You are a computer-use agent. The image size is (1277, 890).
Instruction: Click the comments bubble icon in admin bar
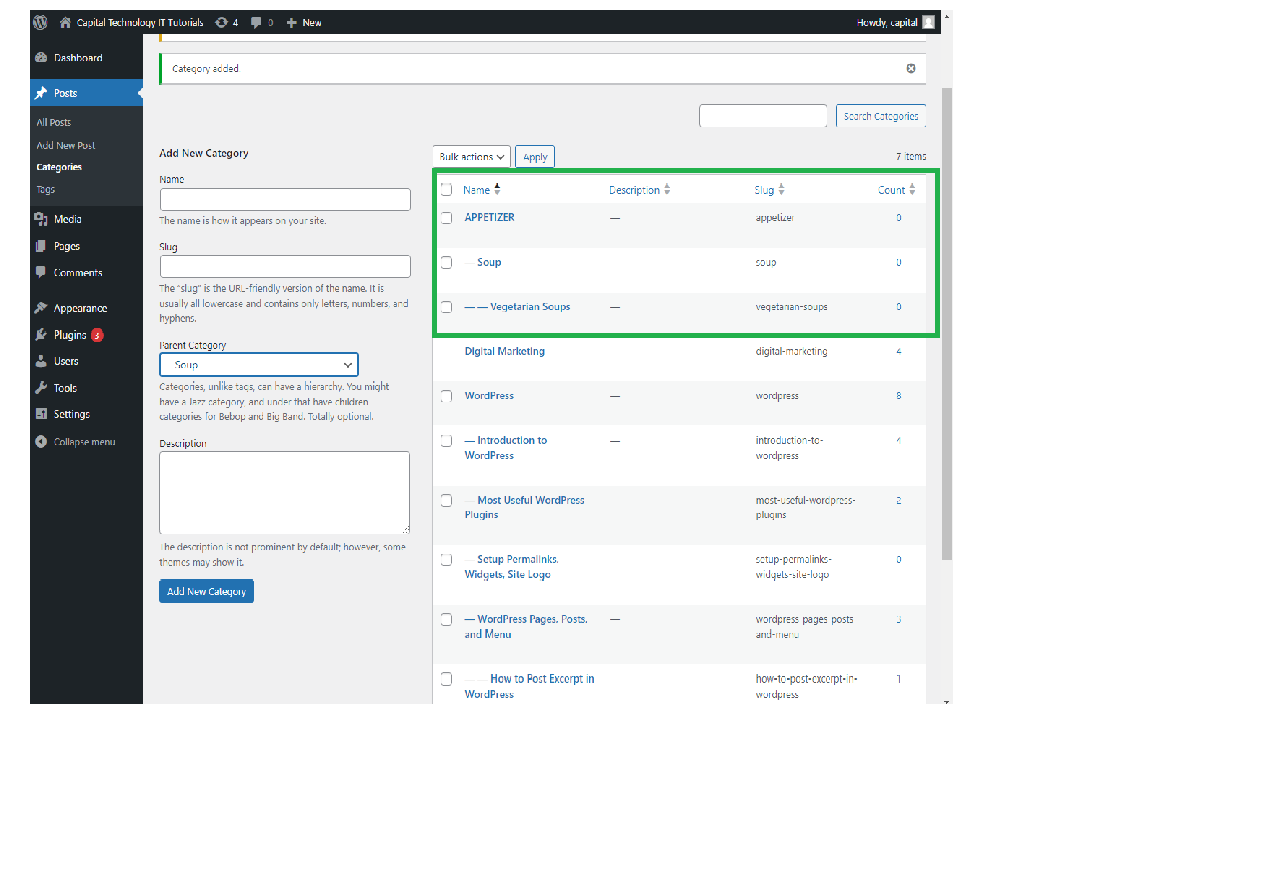(257, 22)
